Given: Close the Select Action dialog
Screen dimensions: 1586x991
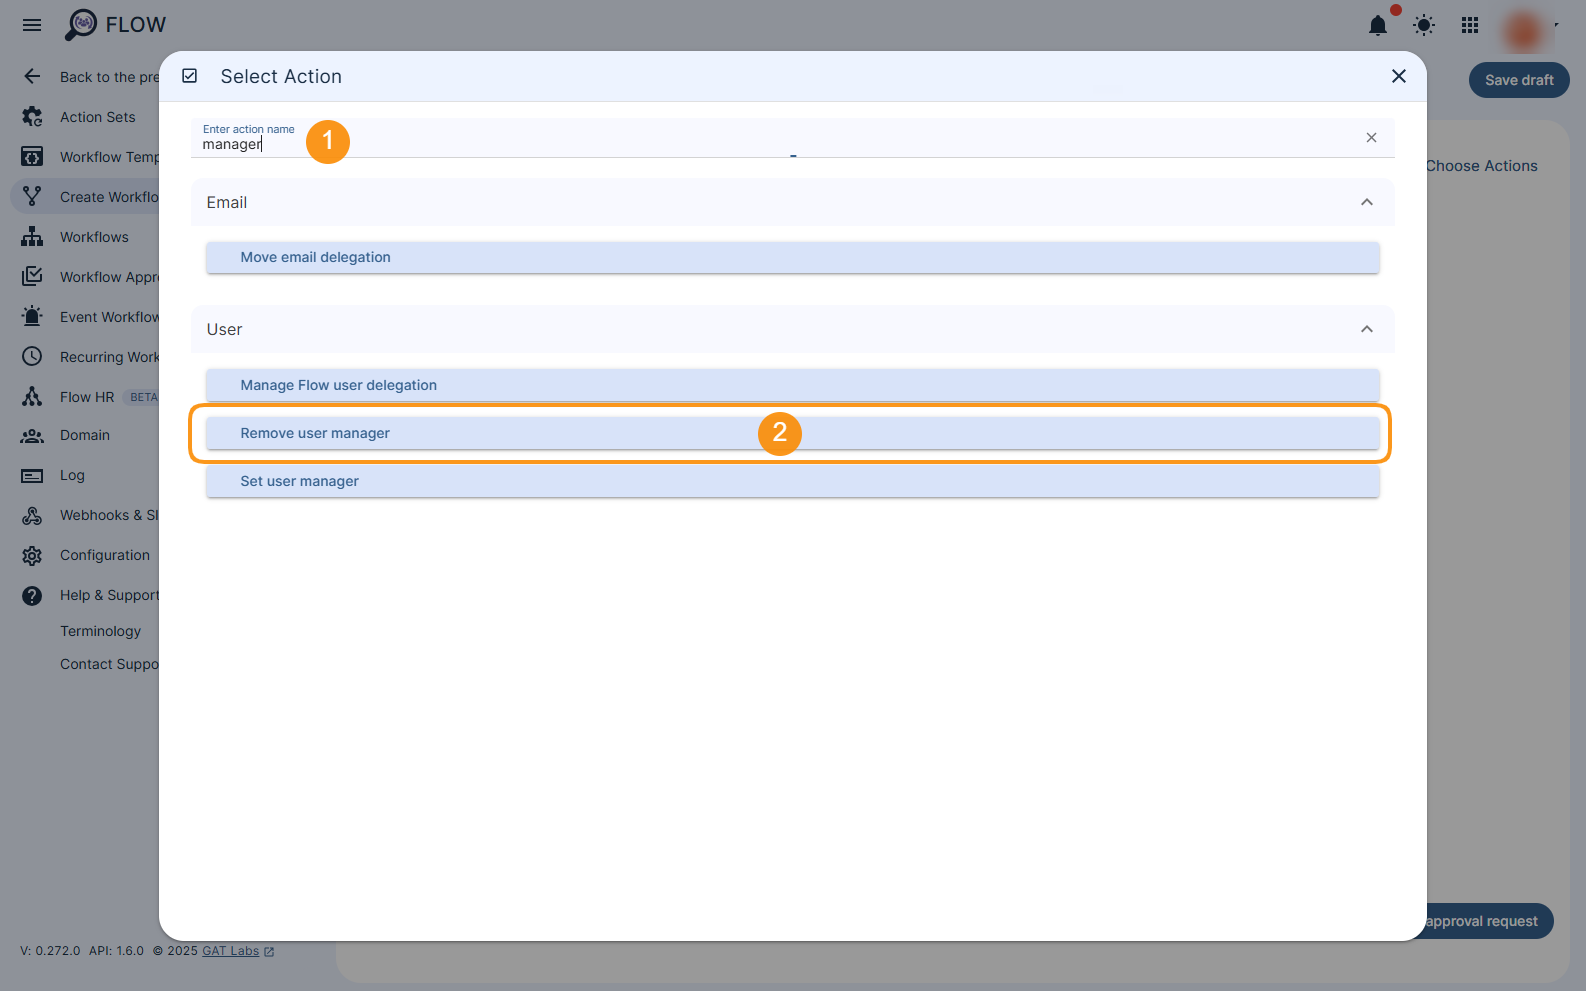Looking at the screenshot, I should tap(1399, 76).
